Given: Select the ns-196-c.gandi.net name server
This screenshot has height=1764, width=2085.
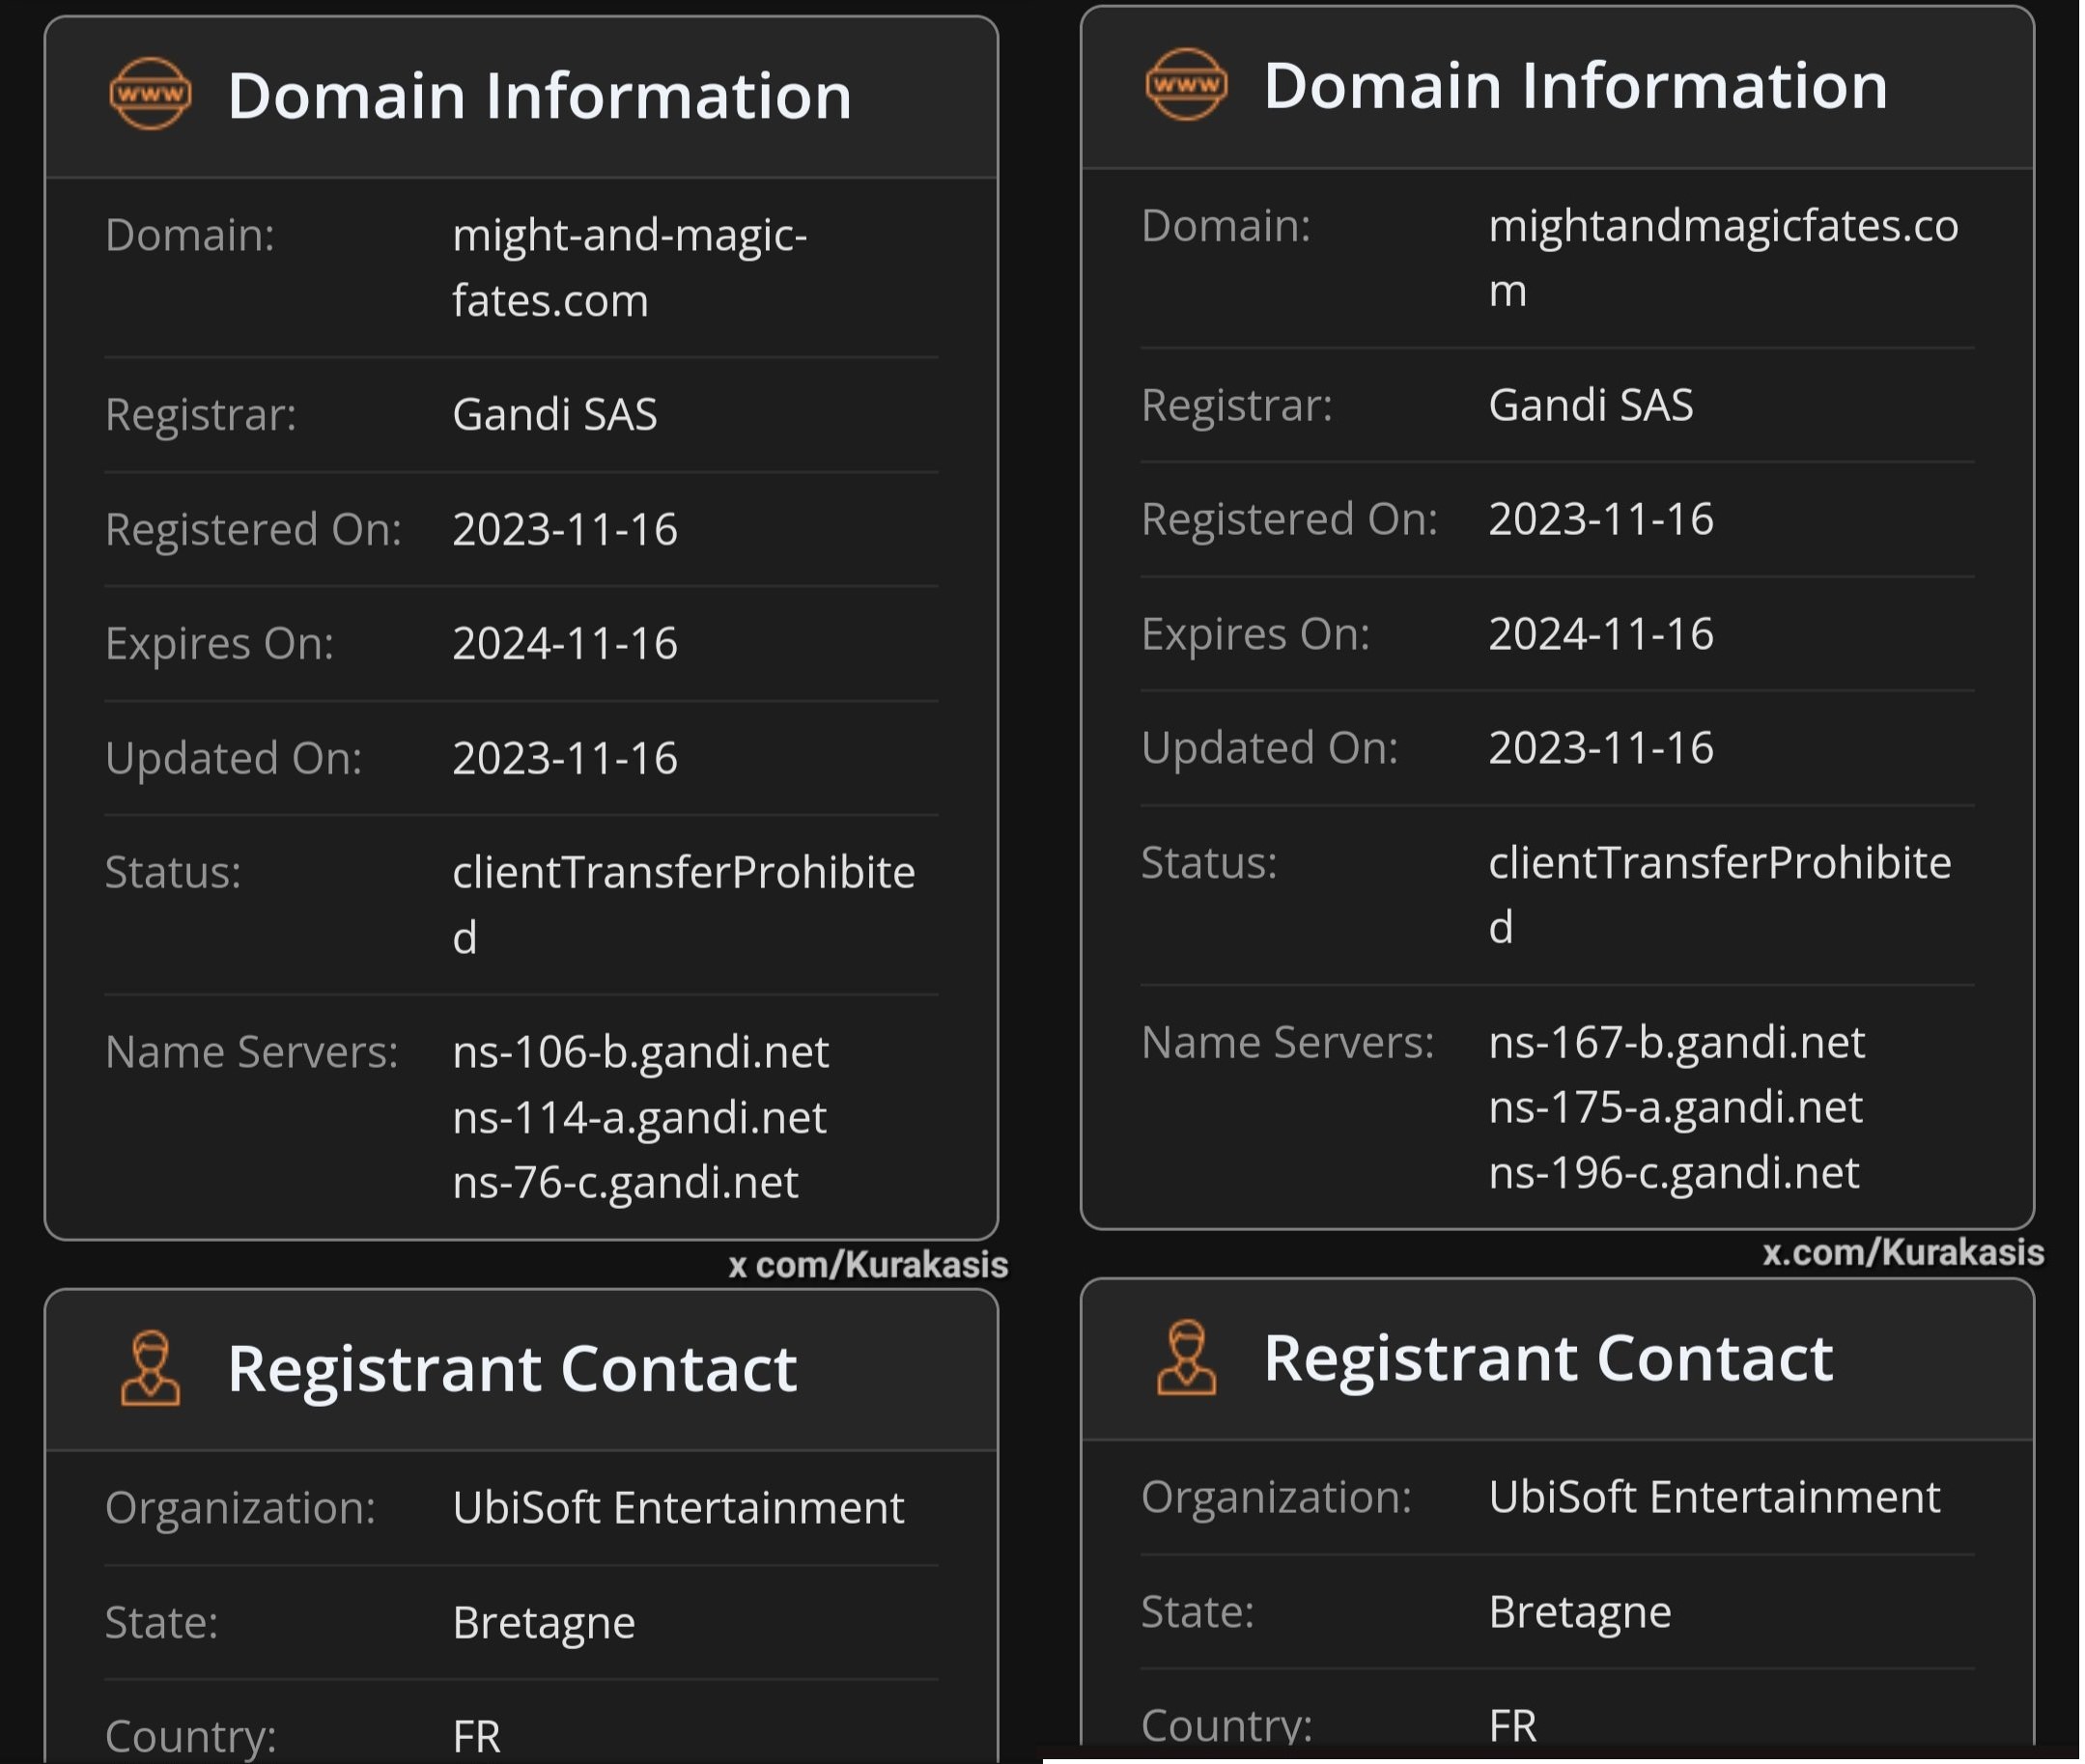Looking at the screenshot, I should [1673, 1172].
